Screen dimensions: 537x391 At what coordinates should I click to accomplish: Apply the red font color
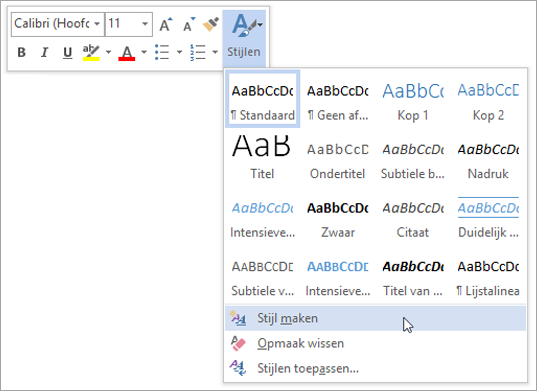point(127,53)
